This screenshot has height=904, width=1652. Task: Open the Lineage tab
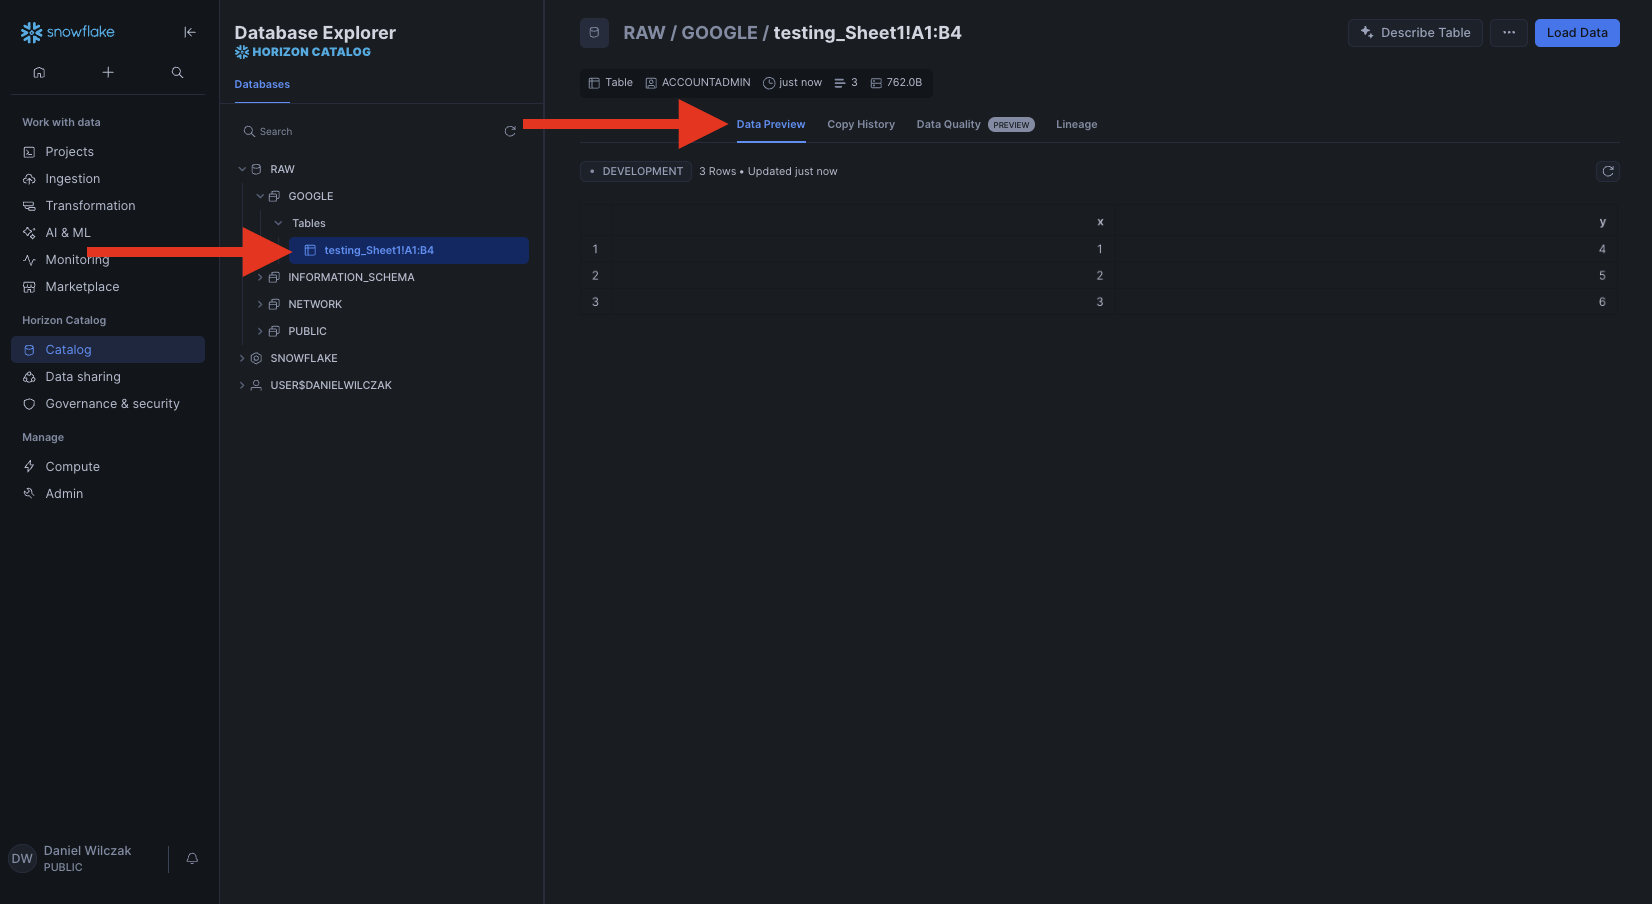click(1076, 124)
